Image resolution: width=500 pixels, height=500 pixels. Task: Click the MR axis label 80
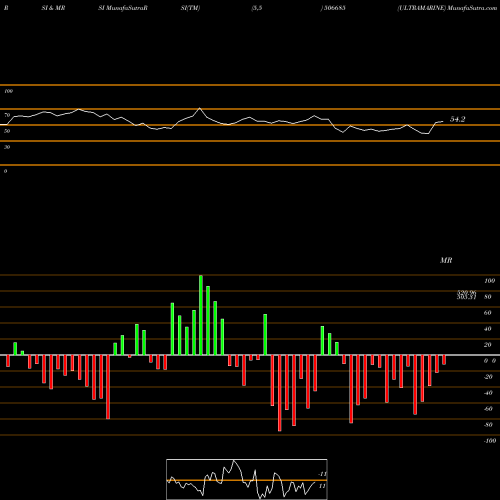tap(488, 297)
